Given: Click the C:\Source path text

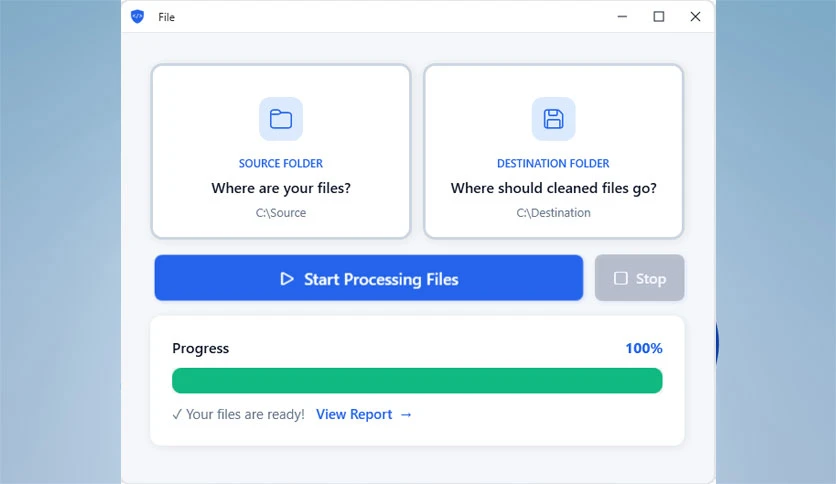Looking at the screenshot, I should point(281,213).
